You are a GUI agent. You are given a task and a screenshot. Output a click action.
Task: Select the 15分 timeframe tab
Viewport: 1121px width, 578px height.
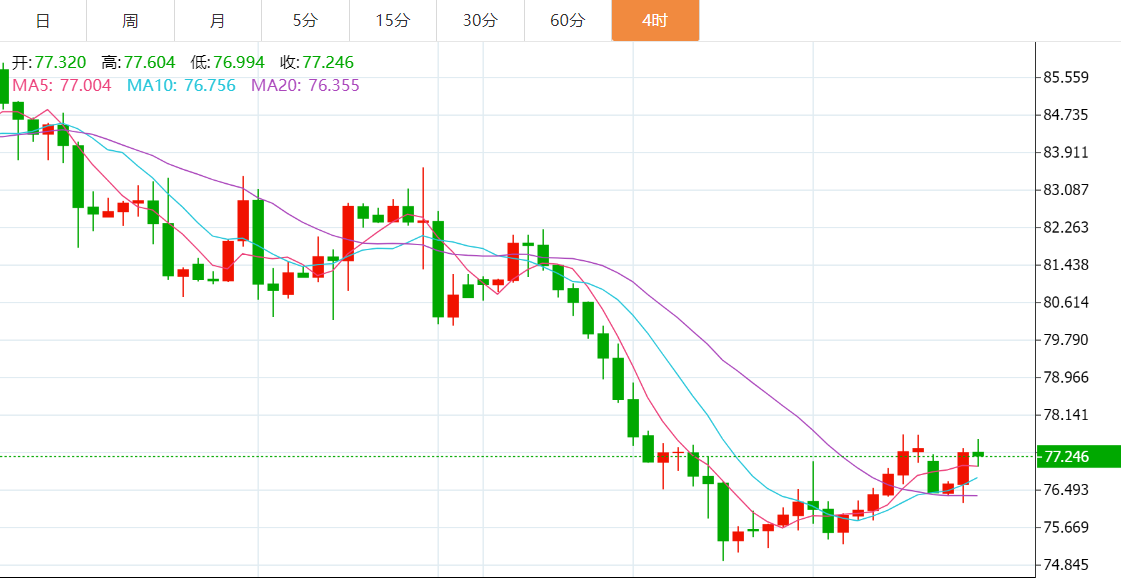click(x=393, y=21)
